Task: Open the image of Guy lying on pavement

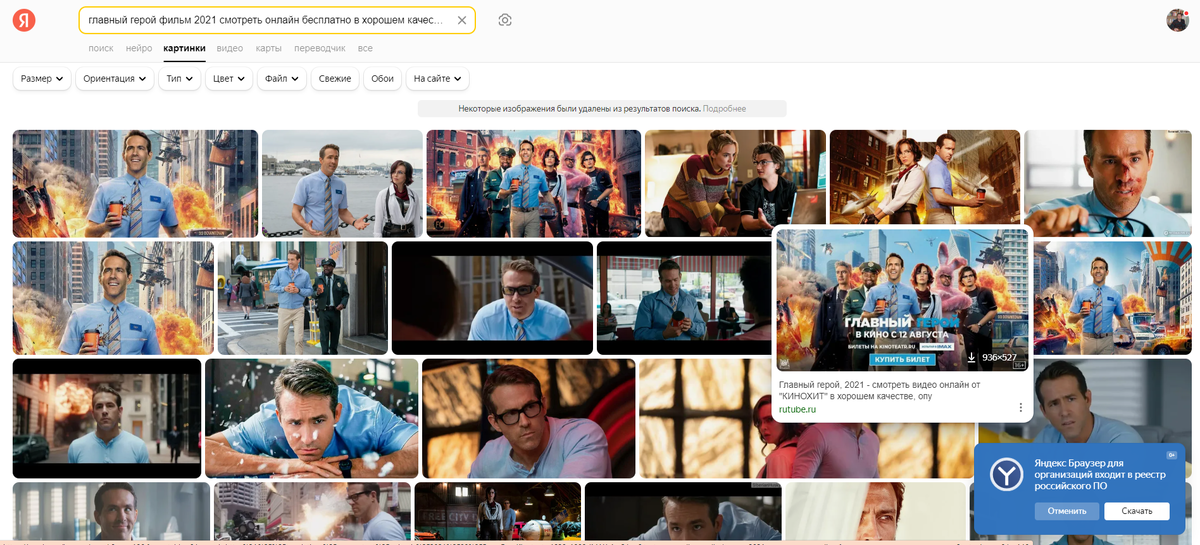Action: coord(311,418)
